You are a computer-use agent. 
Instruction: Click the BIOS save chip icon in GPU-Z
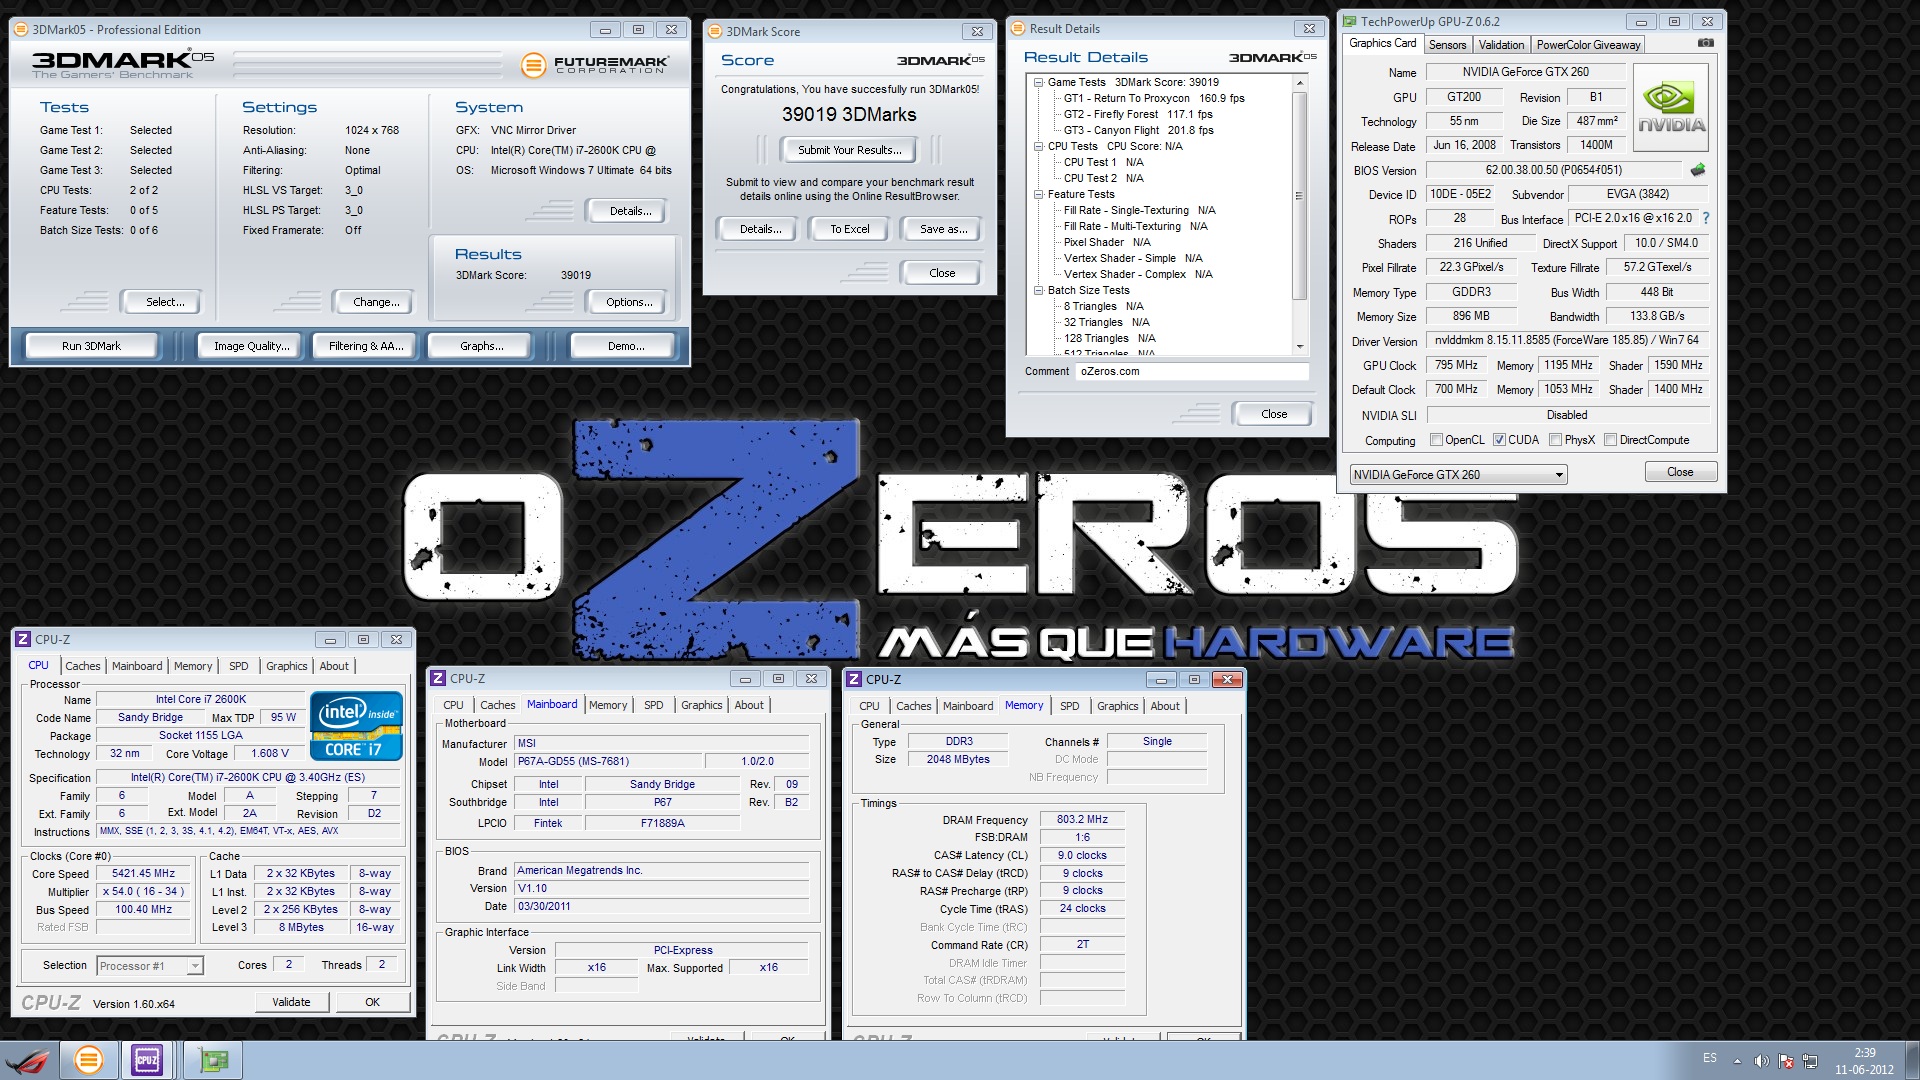pyautogui.click(x=1697, y=170)
